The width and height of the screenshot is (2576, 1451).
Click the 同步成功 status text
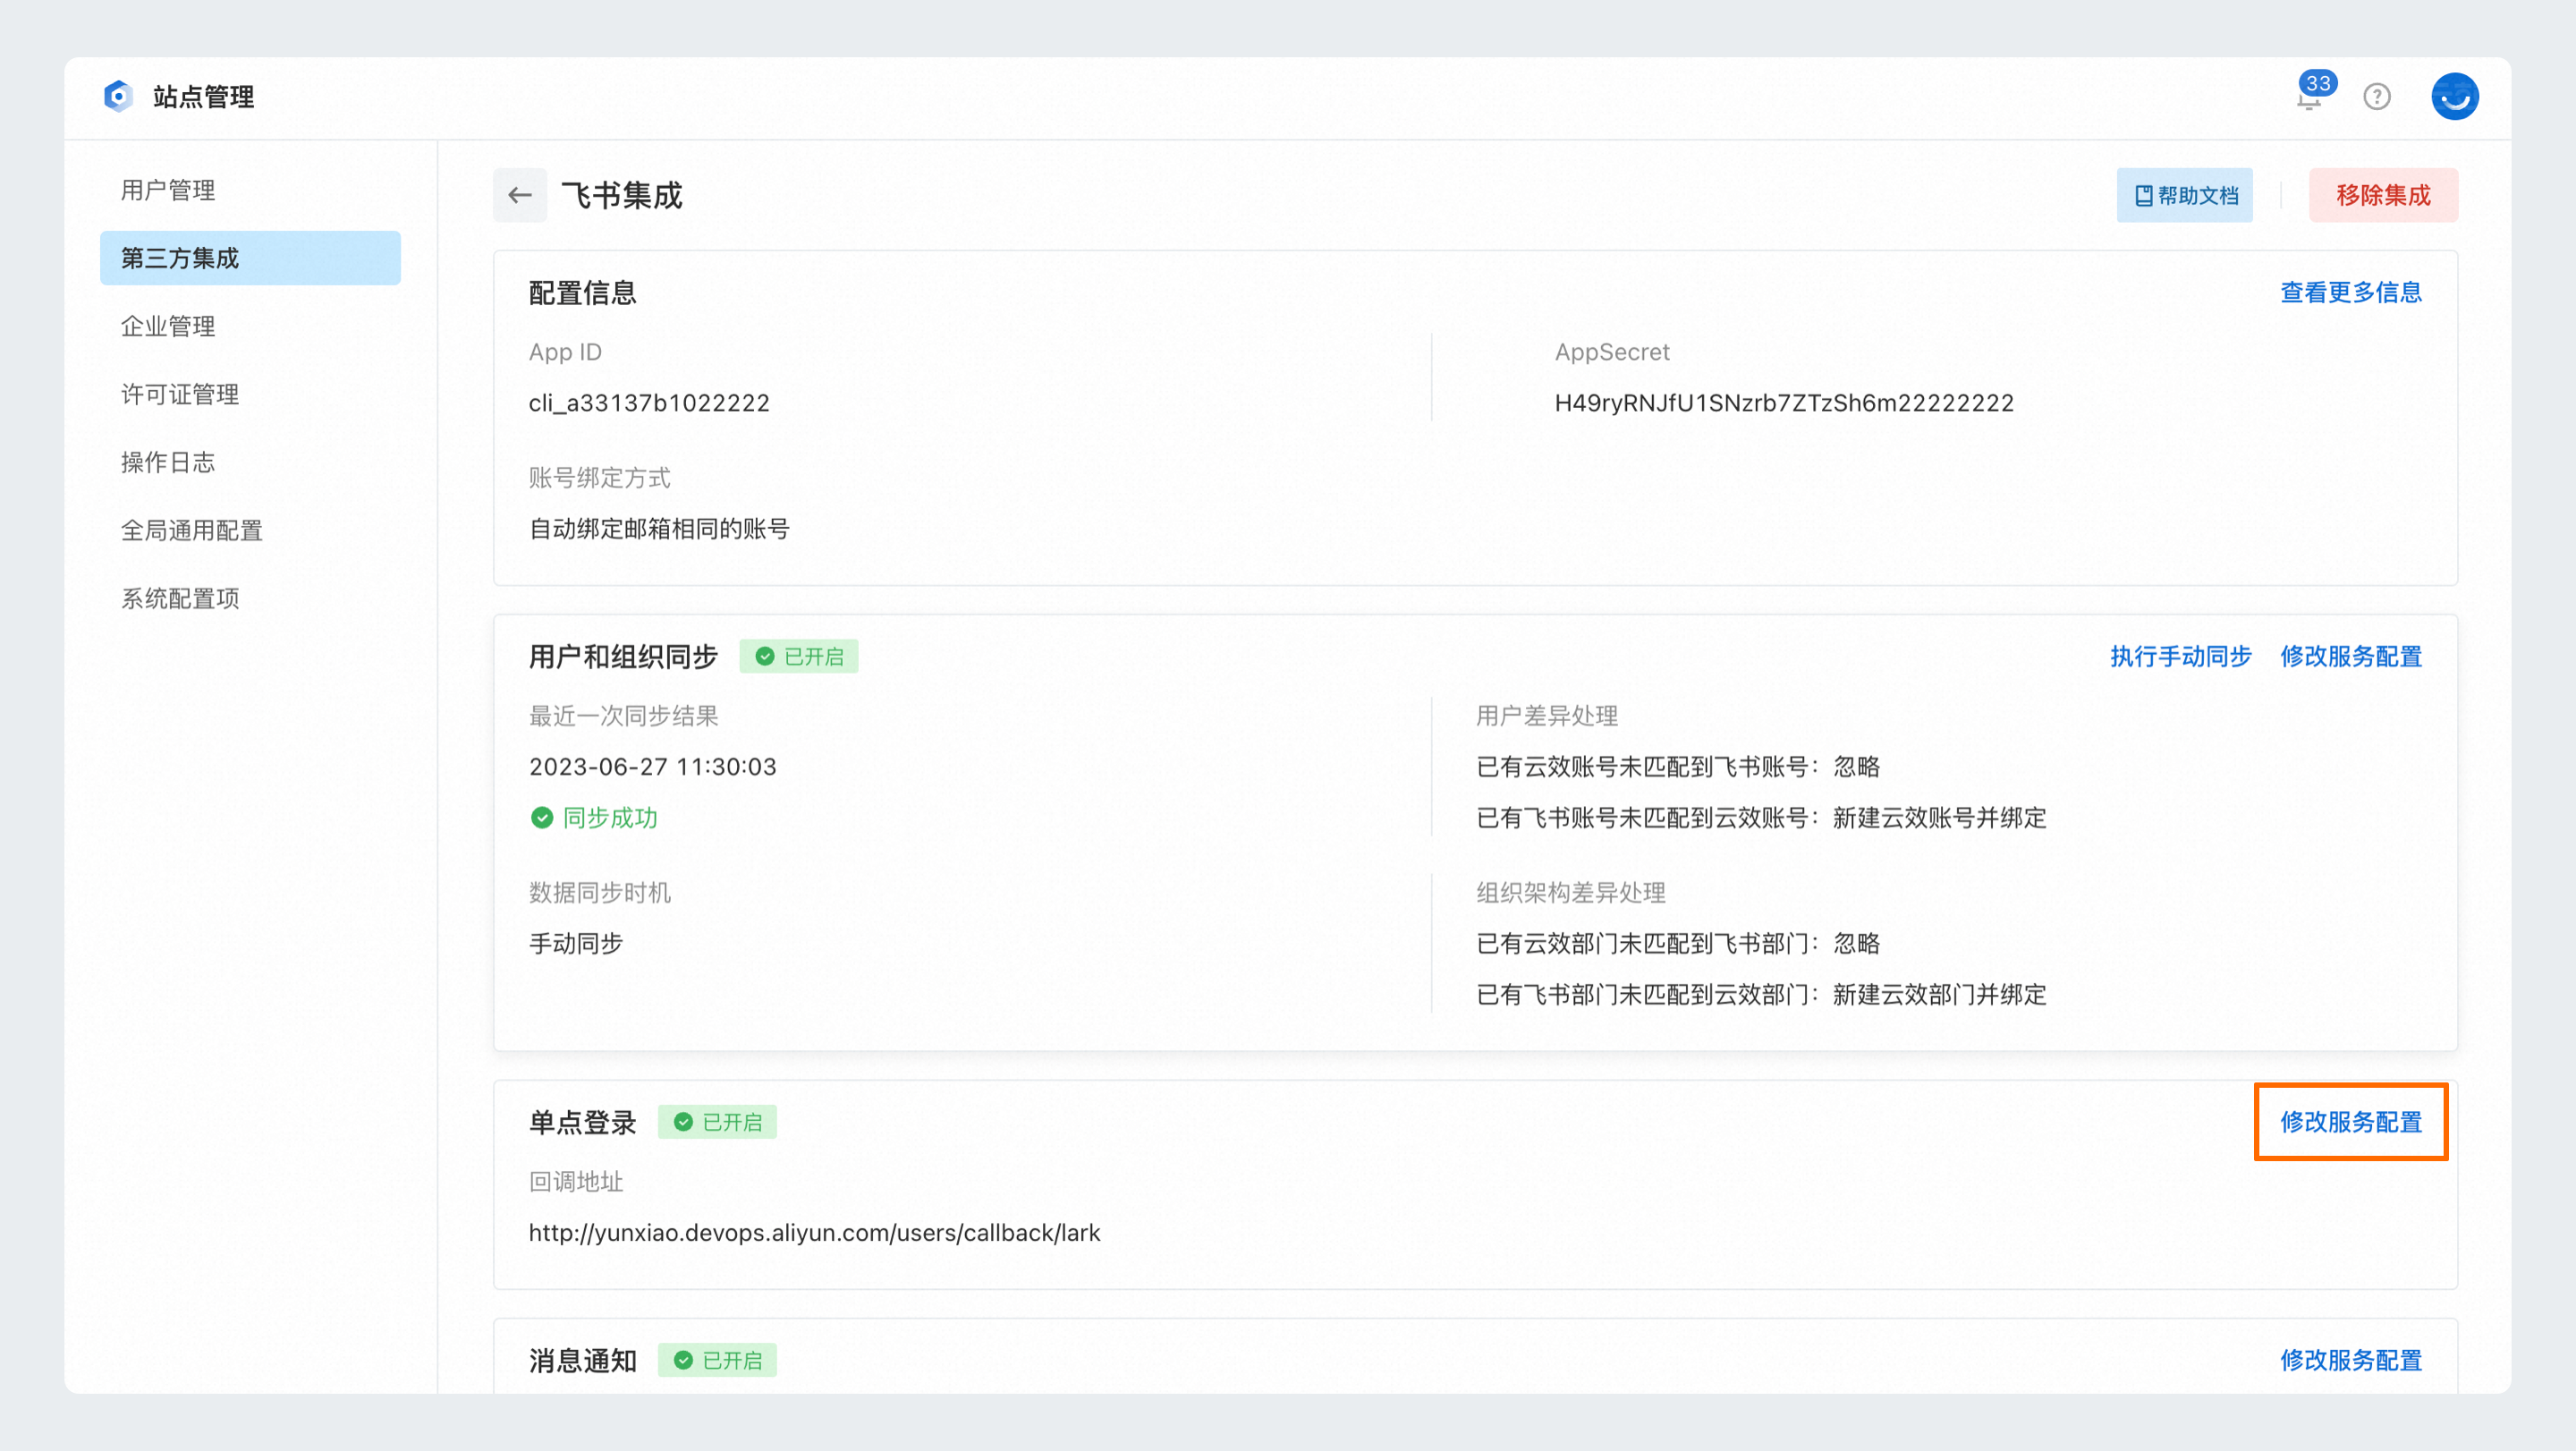click(x=610, y=818)
